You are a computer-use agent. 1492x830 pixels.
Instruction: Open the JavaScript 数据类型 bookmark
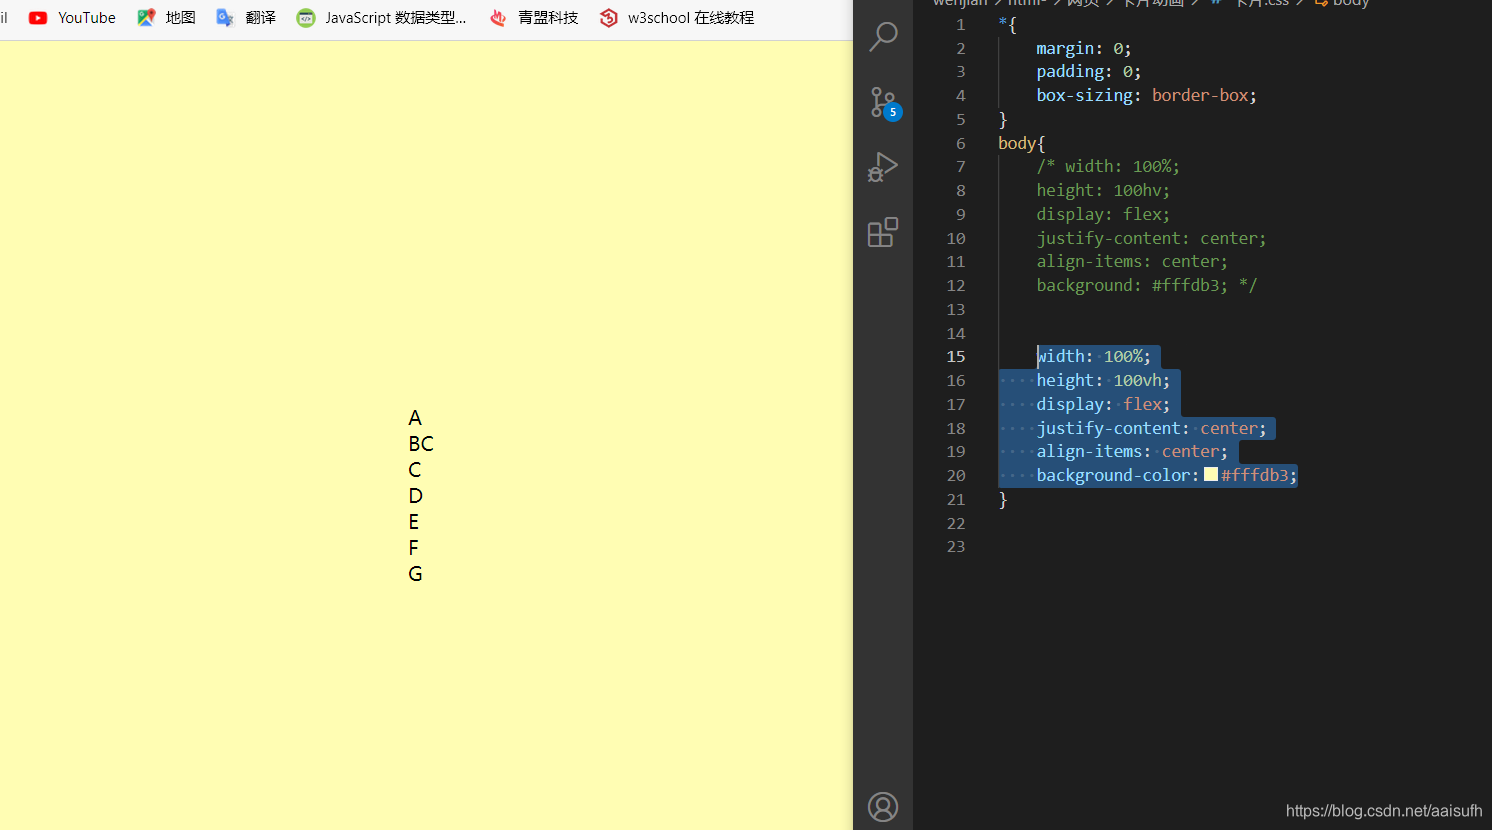coord(381,18)
